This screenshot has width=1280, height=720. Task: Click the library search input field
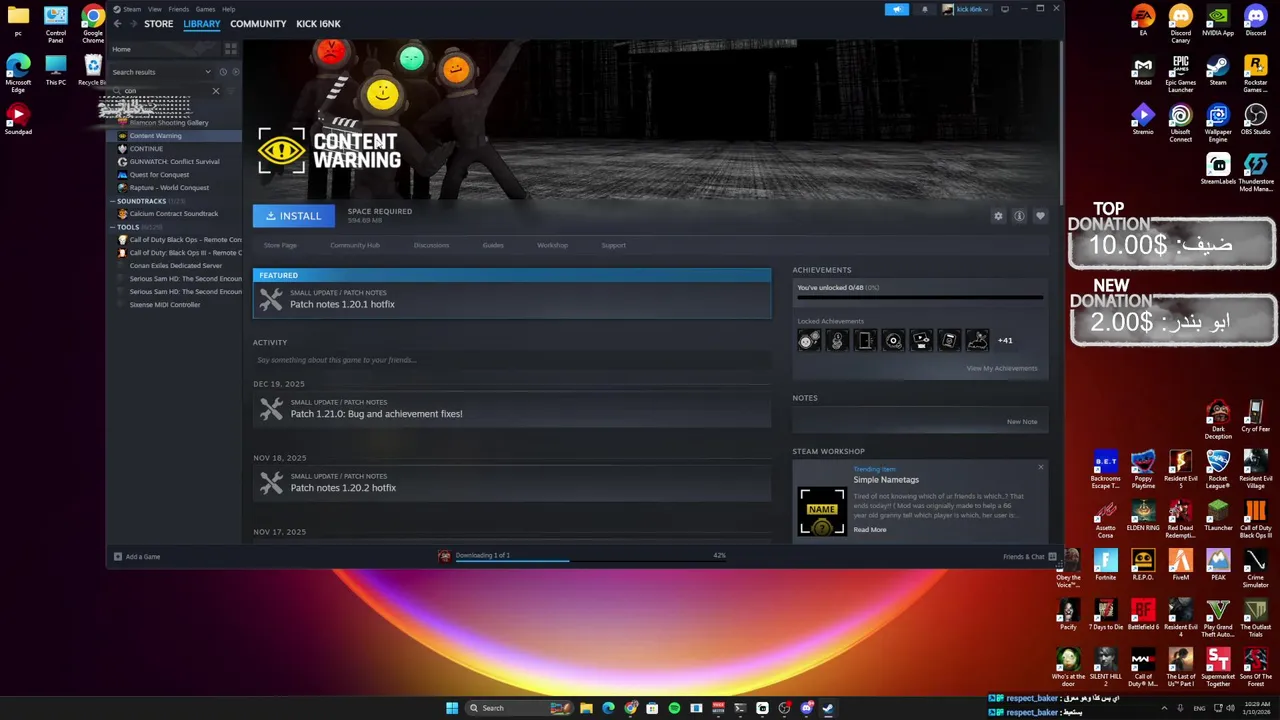point(165,91)
